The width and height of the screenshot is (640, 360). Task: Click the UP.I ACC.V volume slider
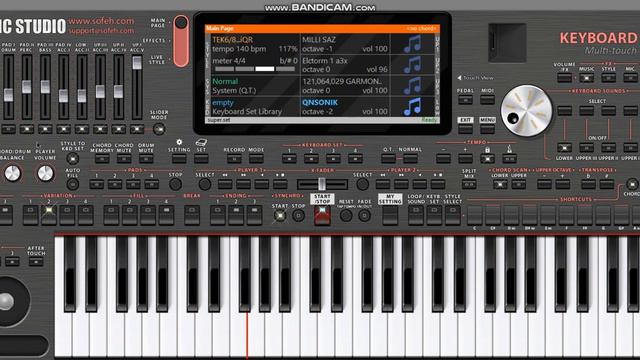tap(137, 87)
